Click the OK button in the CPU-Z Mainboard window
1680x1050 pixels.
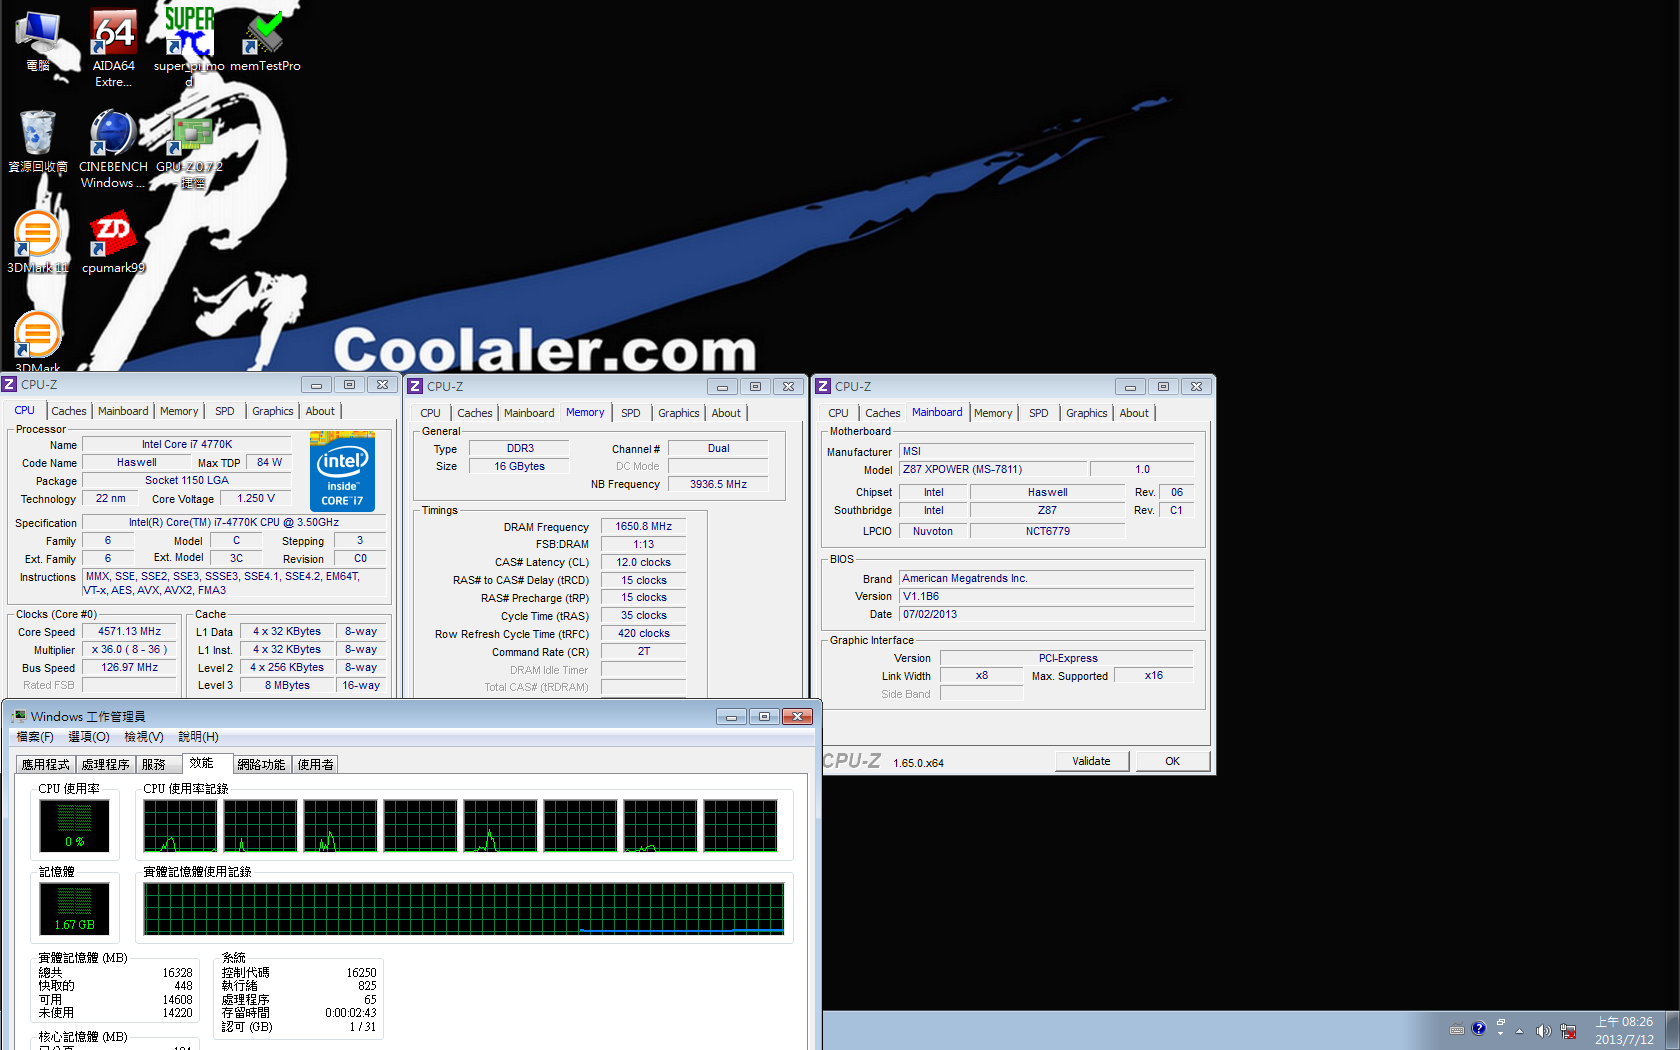coord(1172,761)
